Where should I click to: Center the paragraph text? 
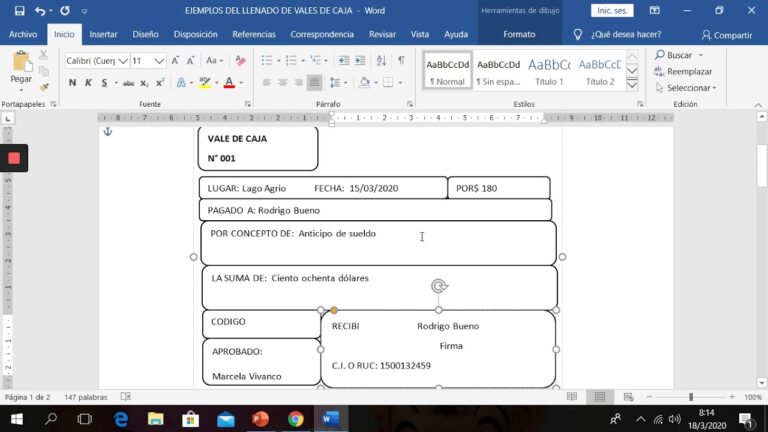pyautogui.click(x=283, y=83)
